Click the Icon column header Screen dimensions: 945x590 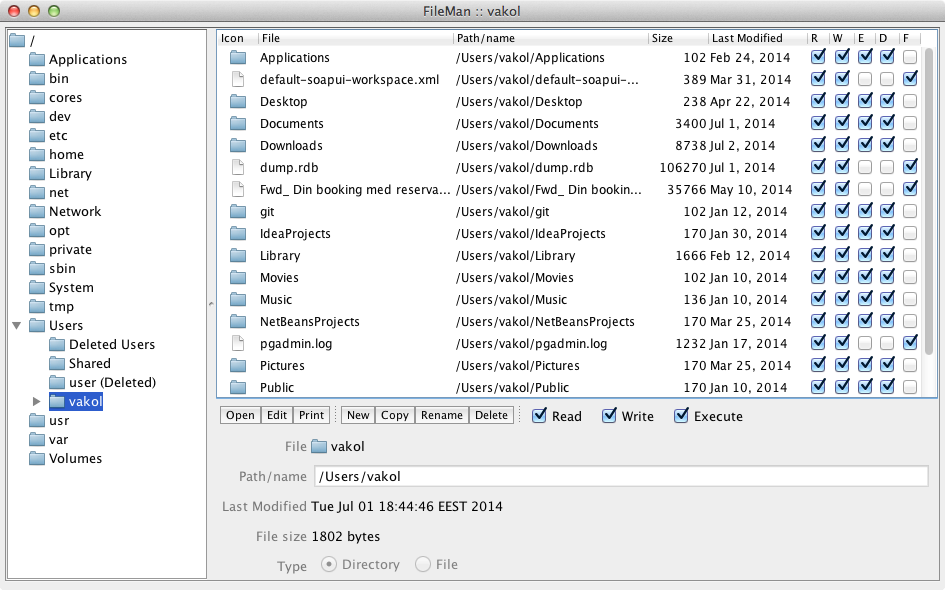point(238,38)
